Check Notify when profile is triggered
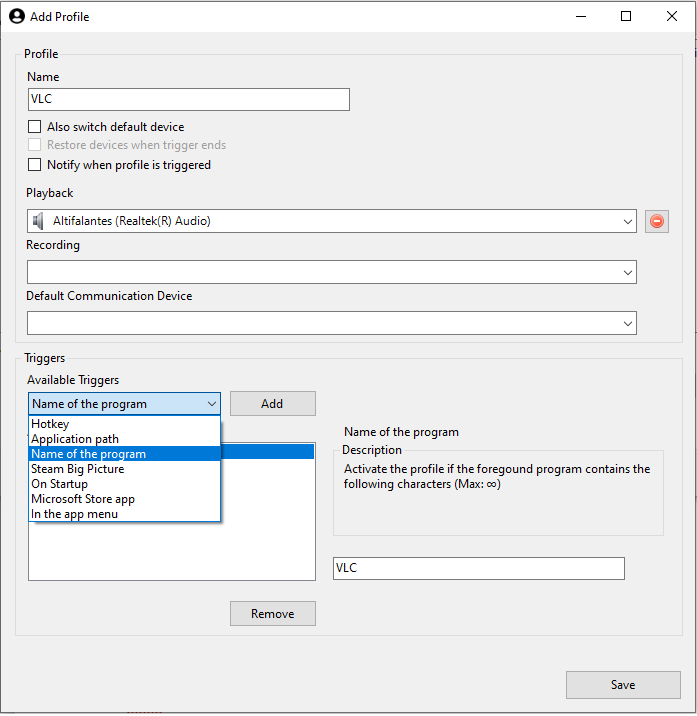The height and width of the screenshot is (716, 697). pos(35,164)
